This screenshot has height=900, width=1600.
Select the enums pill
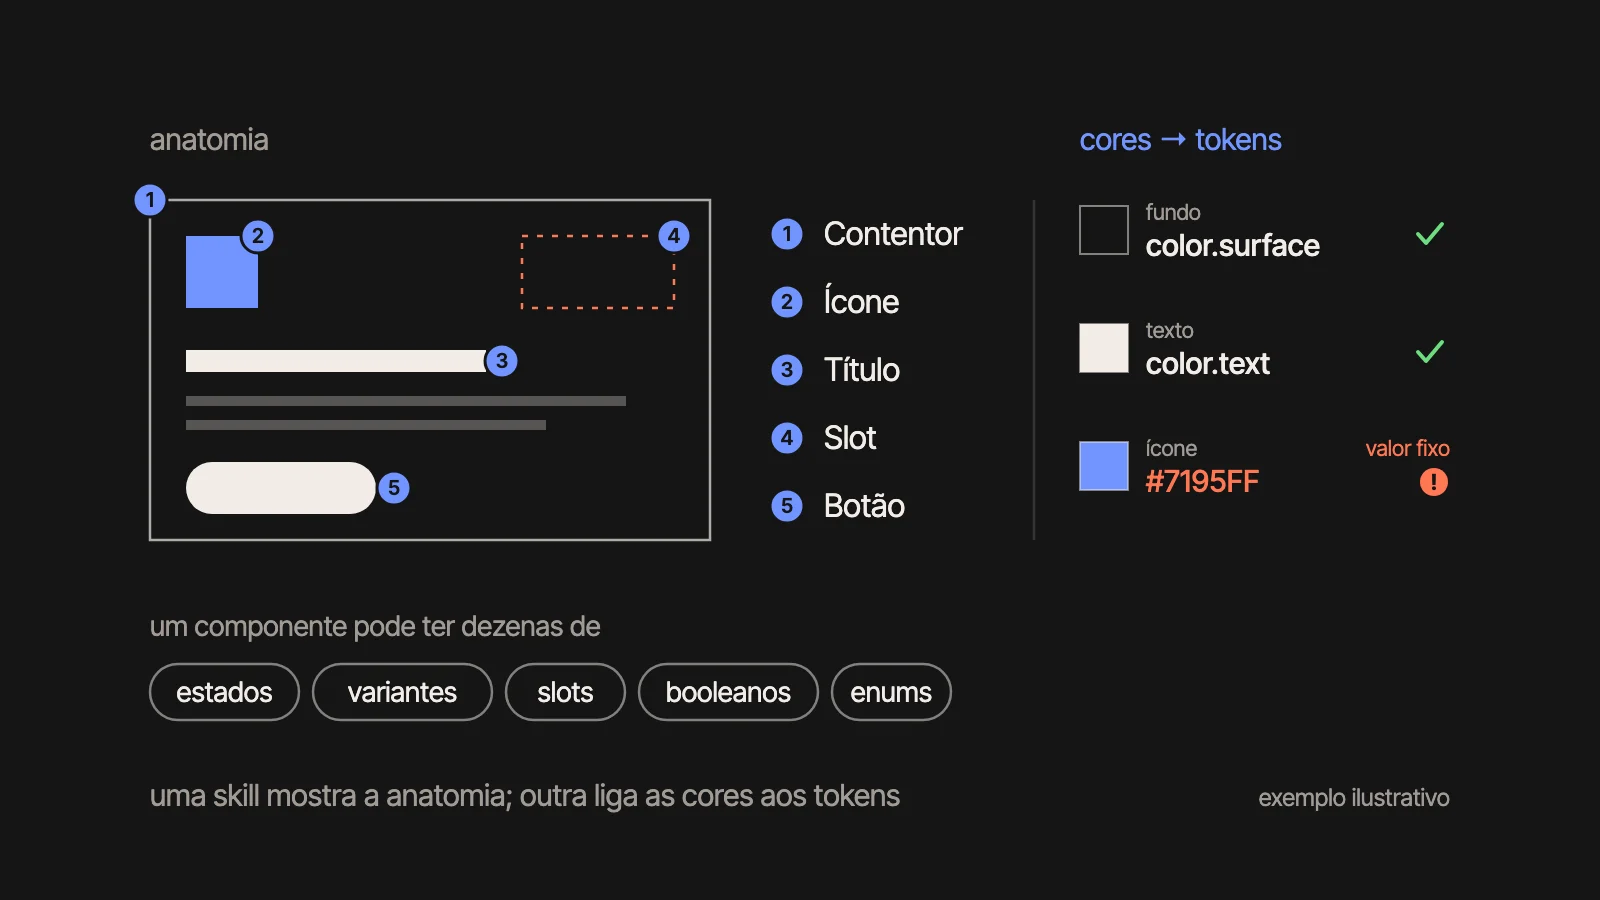tap(891, 692)
